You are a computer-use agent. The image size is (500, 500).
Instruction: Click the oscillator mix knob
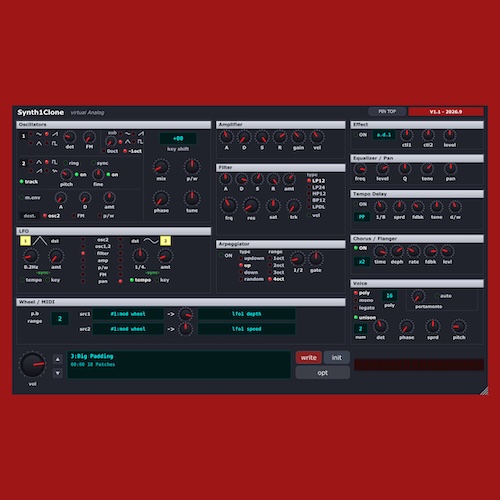161,167
